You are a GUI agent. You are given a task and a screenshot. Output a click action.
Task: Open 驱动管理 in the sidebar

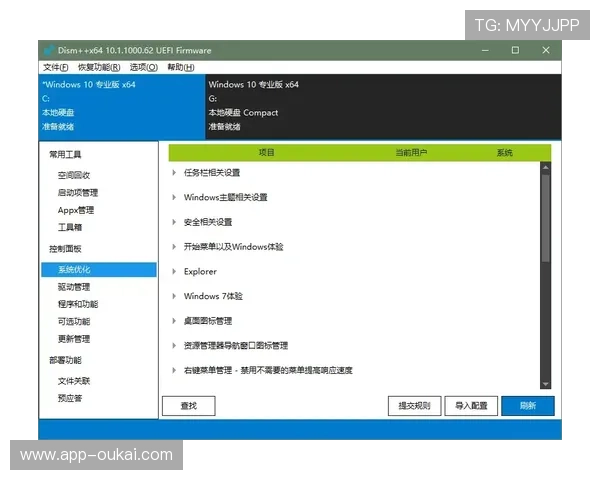(x=74, y=287)
